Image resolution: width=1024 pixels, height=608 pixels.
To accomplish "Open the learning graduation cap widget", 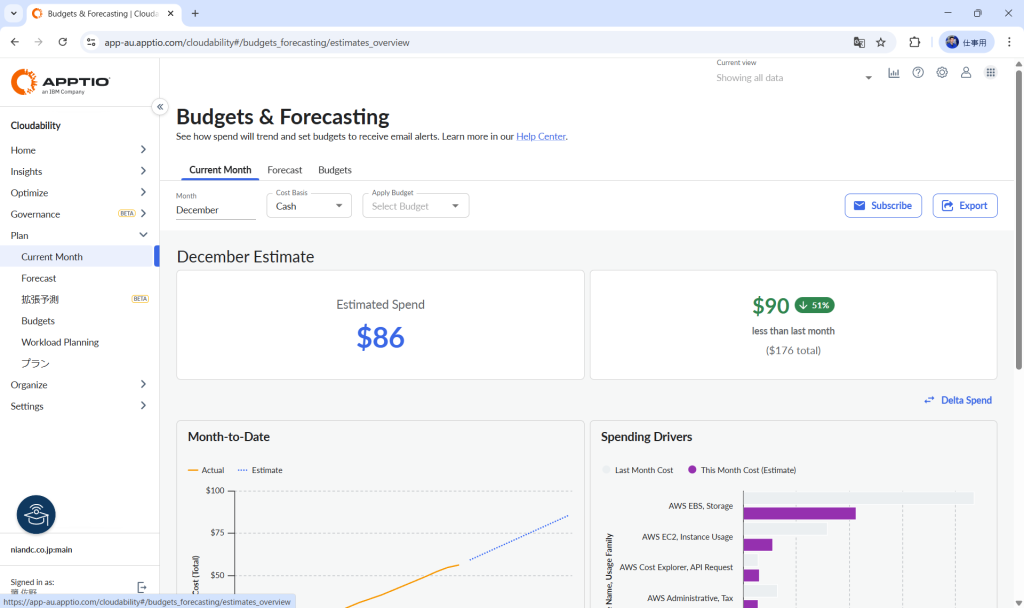I will (x=36, y=515).
